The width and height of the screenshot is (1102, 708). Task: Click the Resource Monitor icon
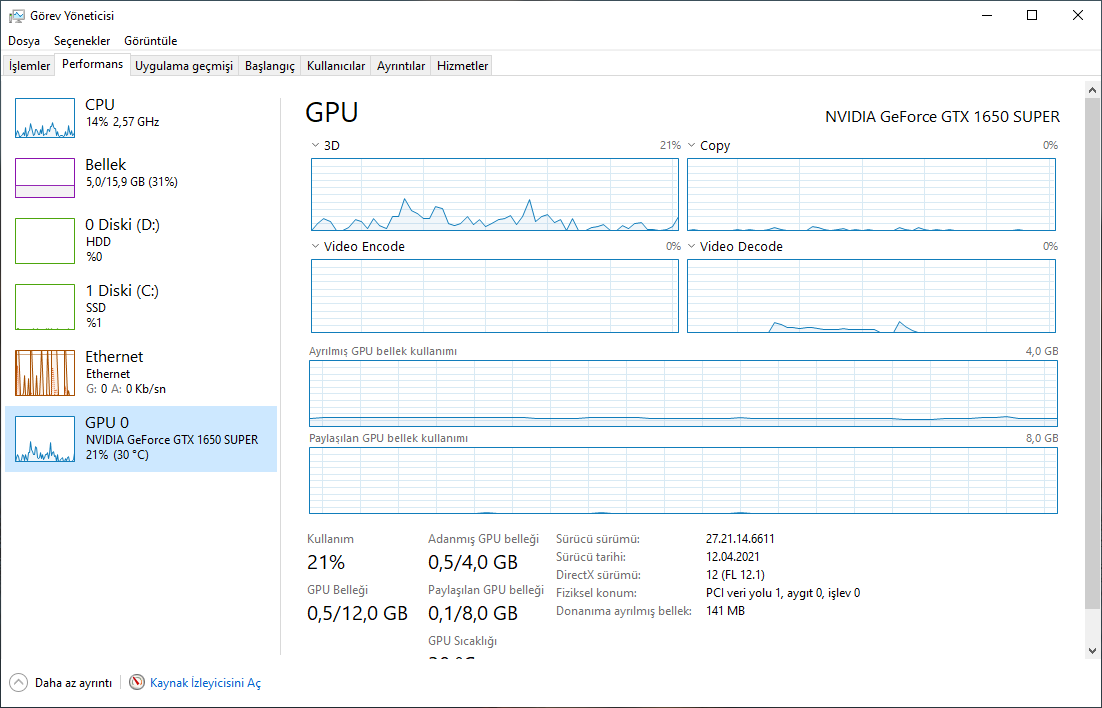(137, 682)
